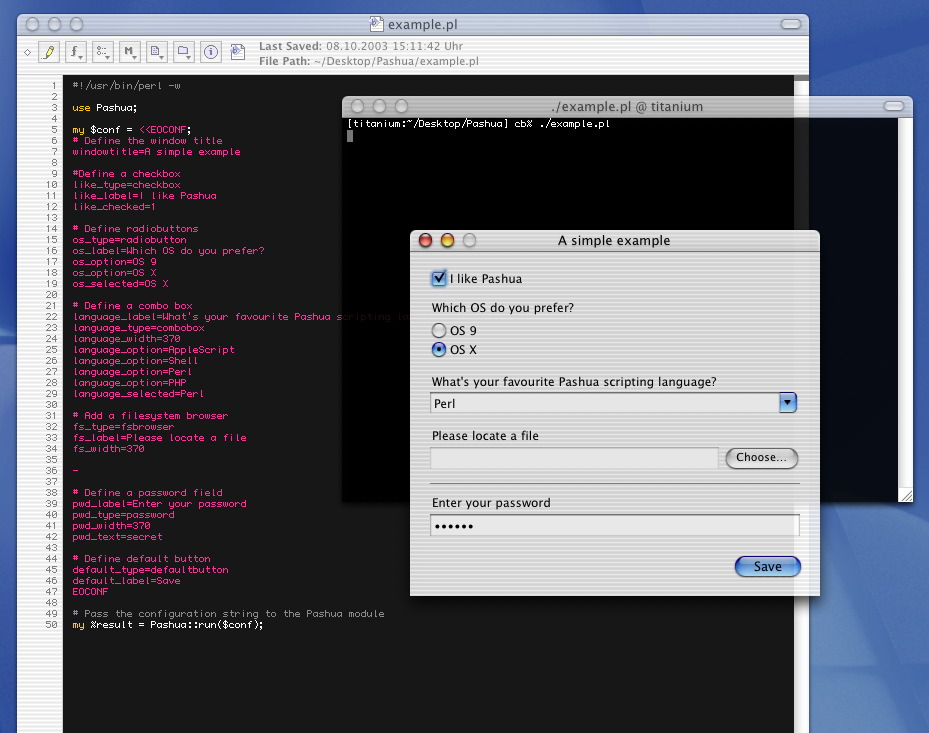
Task: Click 'fs_type=fsbrowser' code line
Action: 123,427
